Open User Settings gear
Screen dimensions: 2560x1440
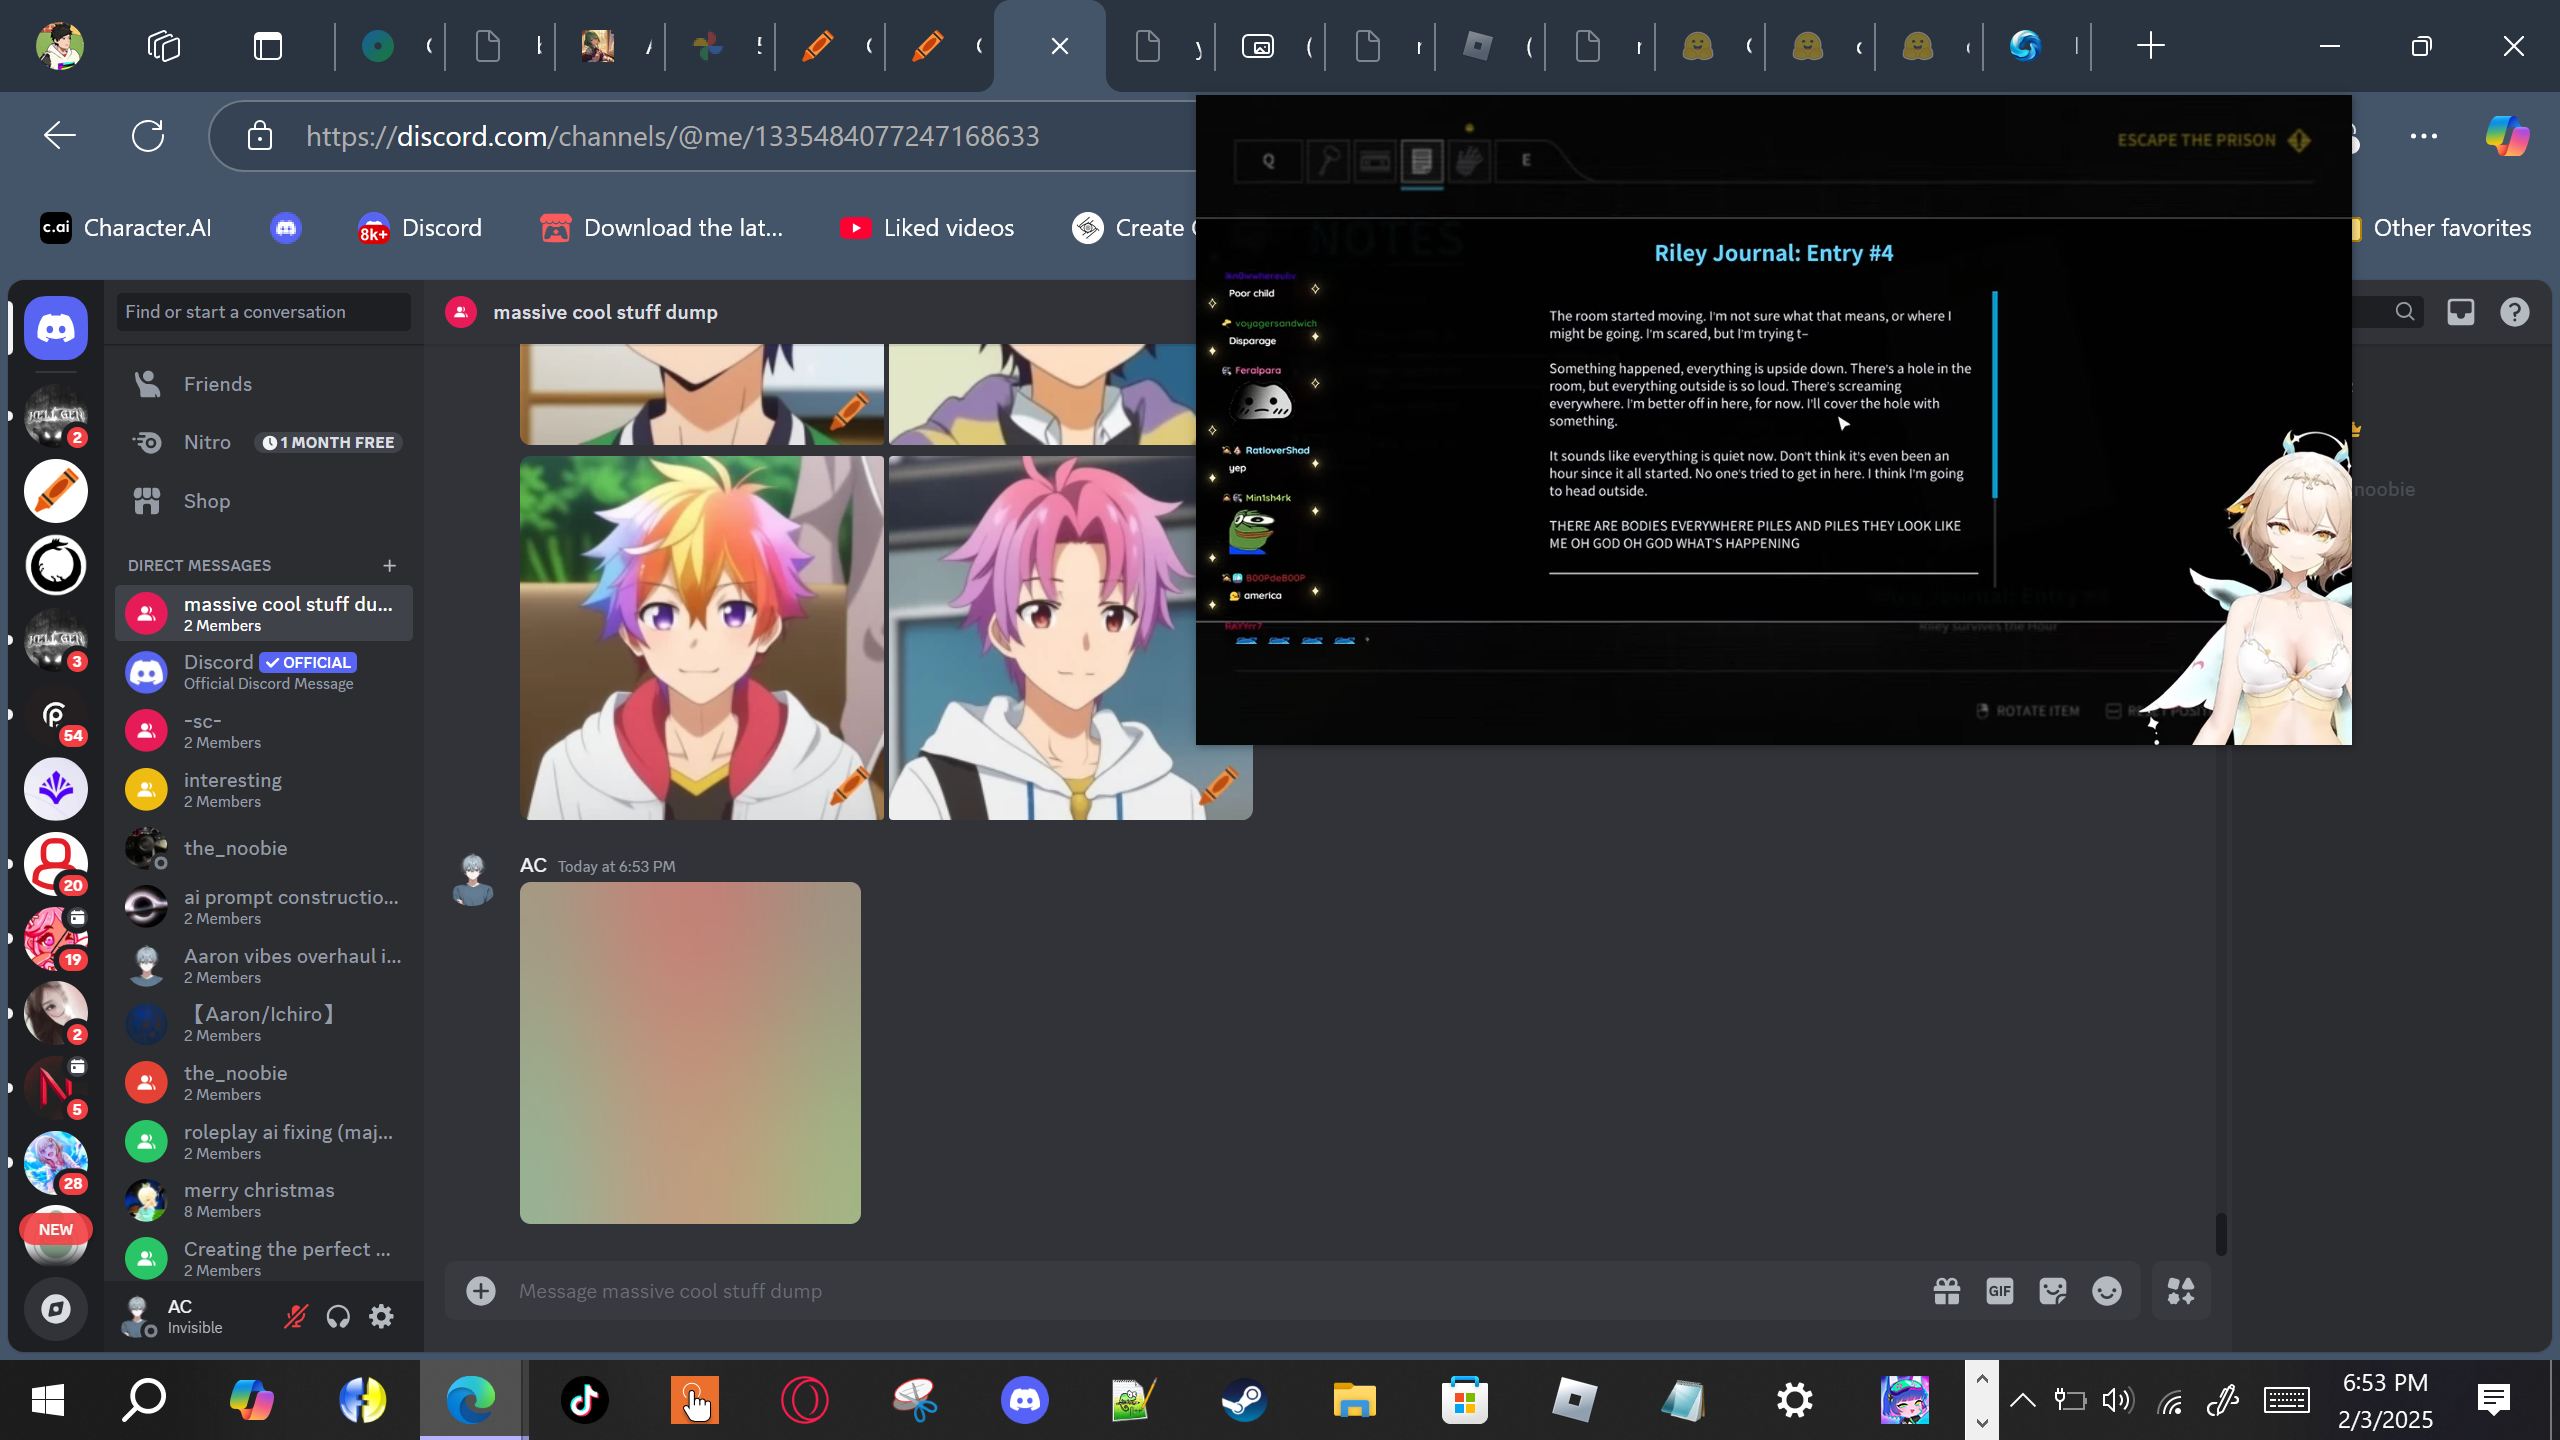tap(381, 1316)
